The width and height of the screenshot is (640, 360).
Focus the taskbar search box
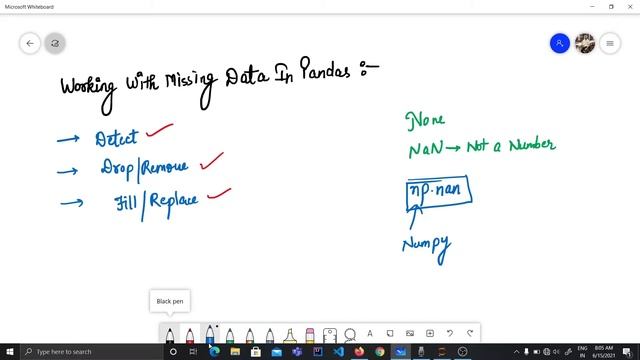click(91, 352)
